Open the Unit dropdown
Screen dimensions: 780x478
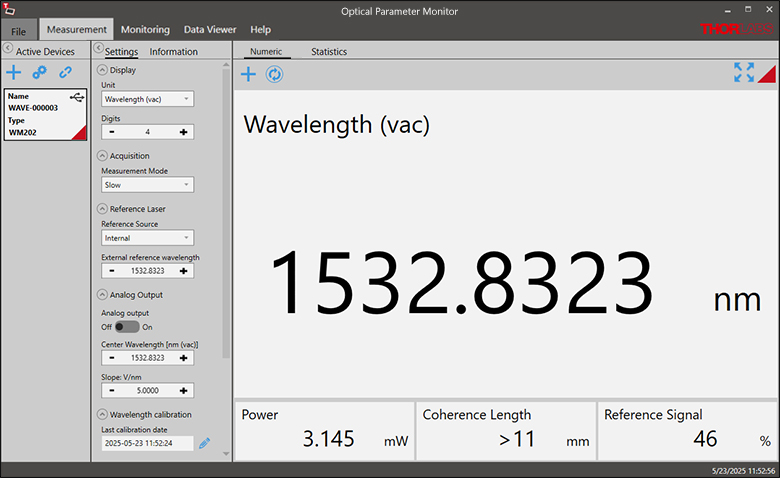147,99
